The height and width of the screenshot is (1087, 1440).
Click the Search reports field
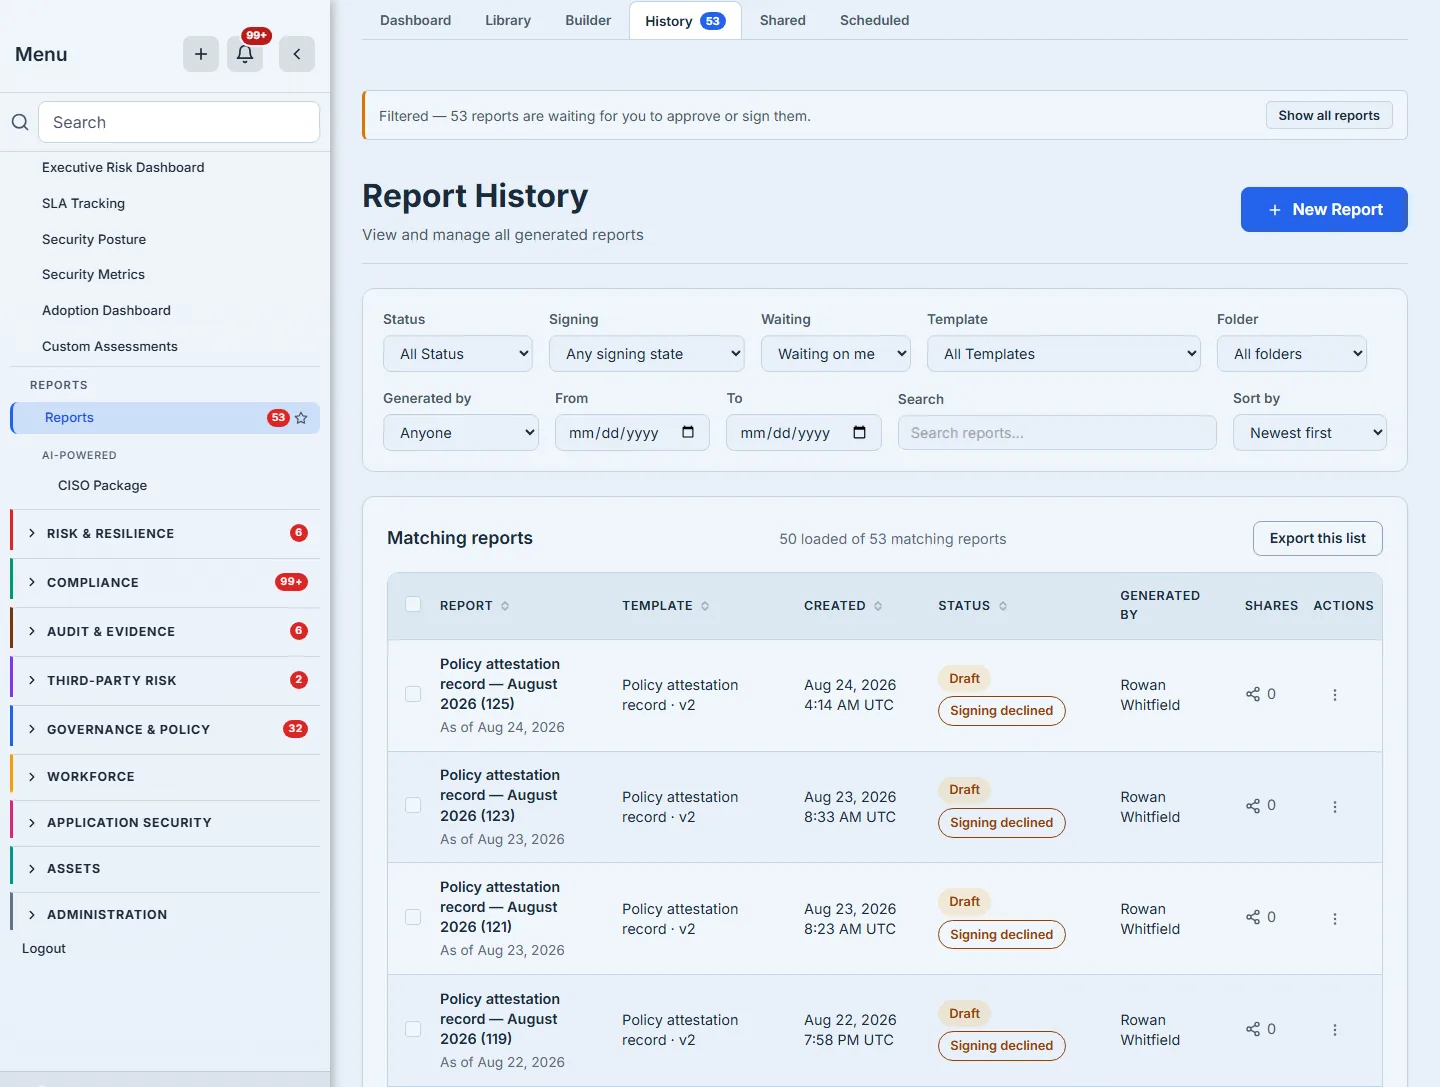(1057, 433)
